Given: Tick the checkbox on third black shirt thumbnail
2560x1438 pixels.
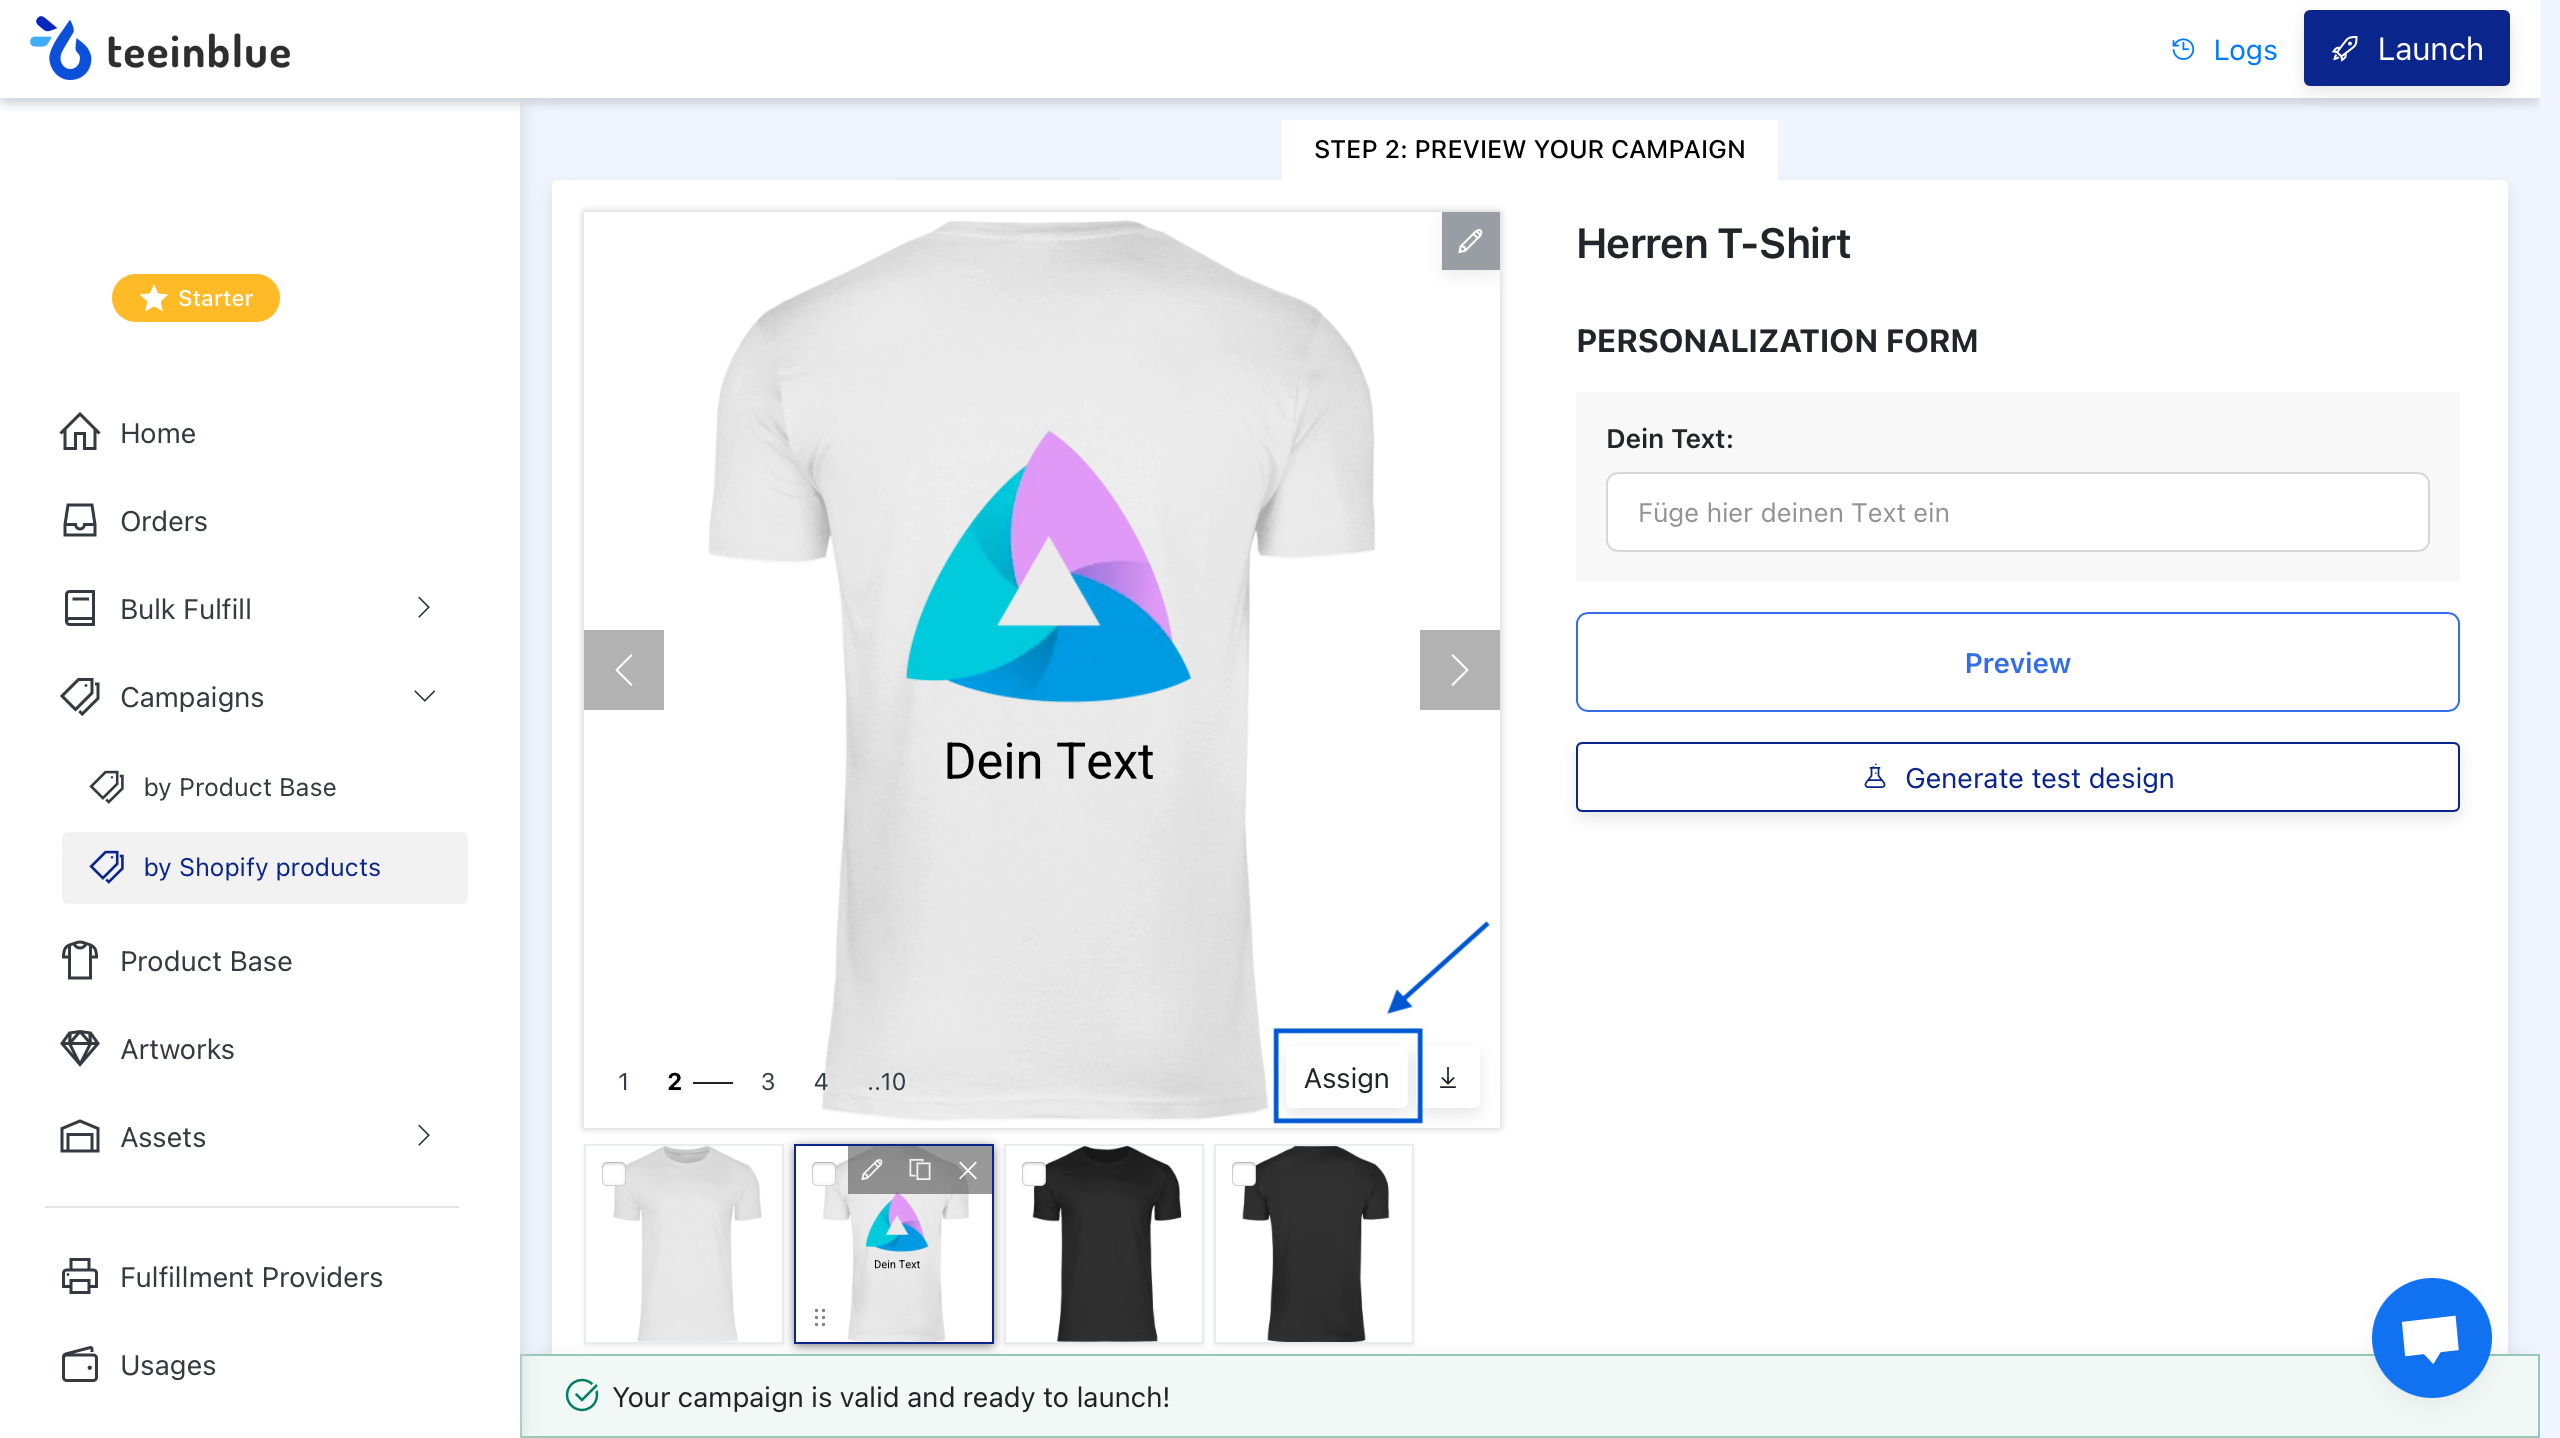Looking at the screenshot, I should tap(1034, 1174).
